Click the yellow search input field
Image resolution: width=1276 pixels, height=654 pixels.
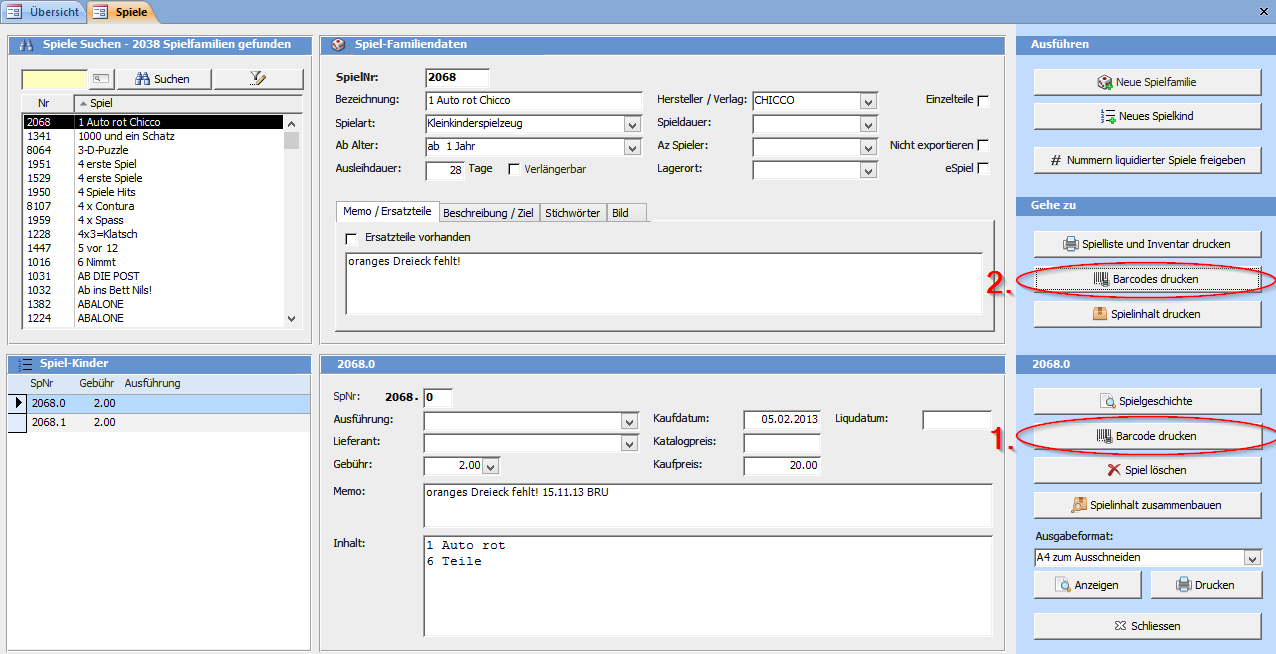pyautogui.click(x=55, y=79)
